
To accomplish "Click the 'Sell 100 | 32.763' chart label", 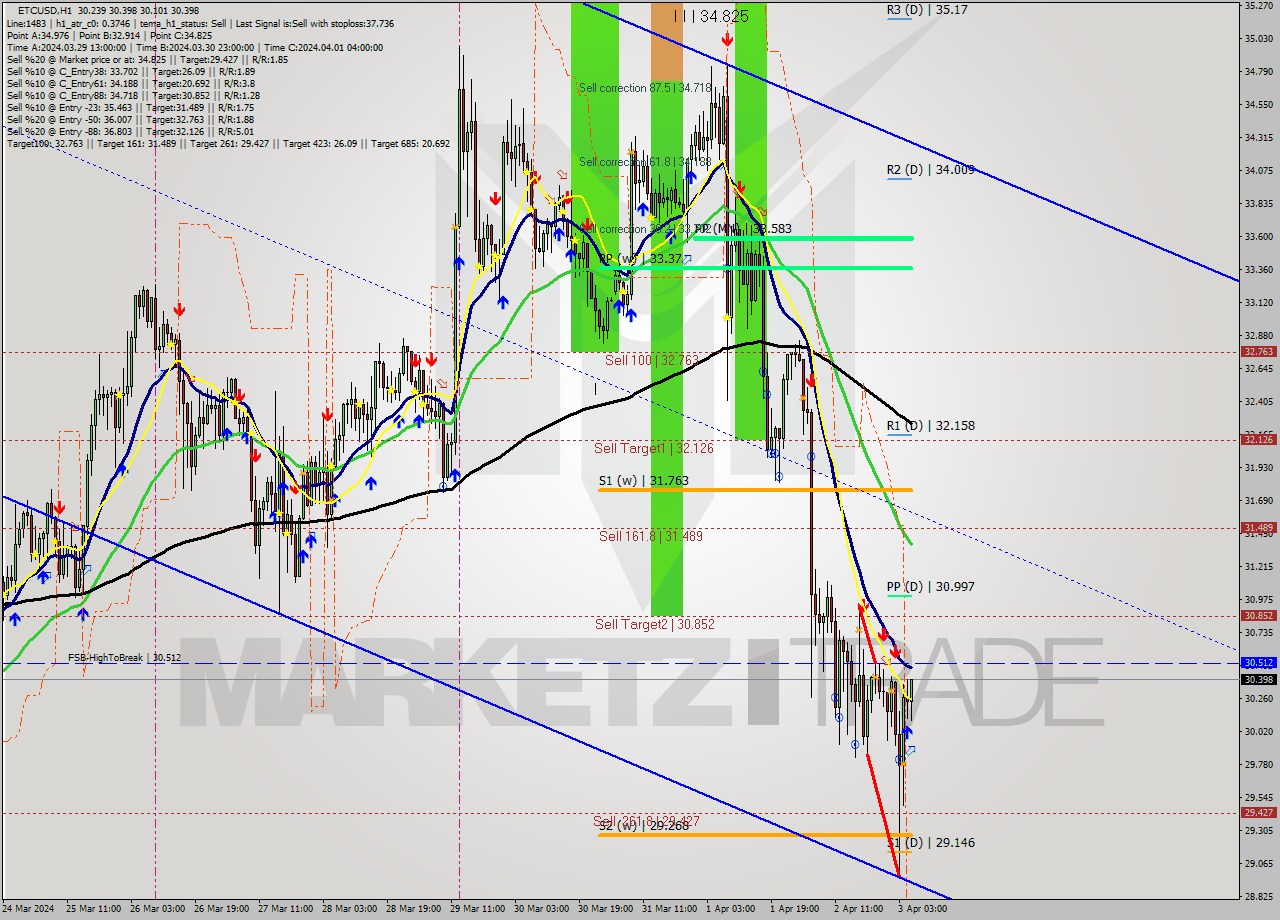I will [x=651, y=359].
